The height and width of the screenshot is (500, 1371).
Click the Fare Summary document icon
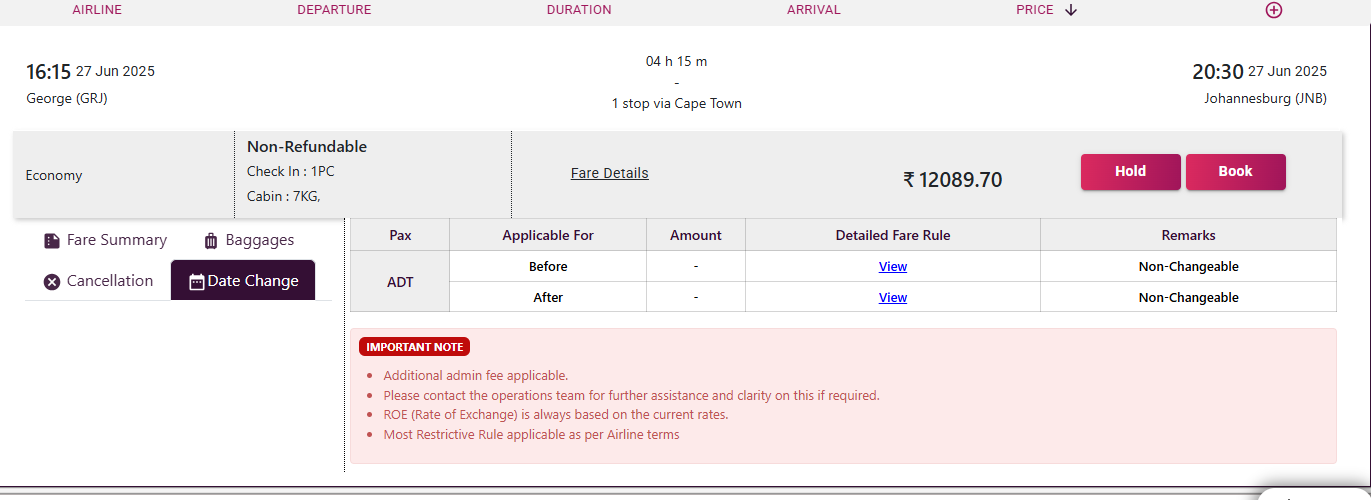(52, 241)
